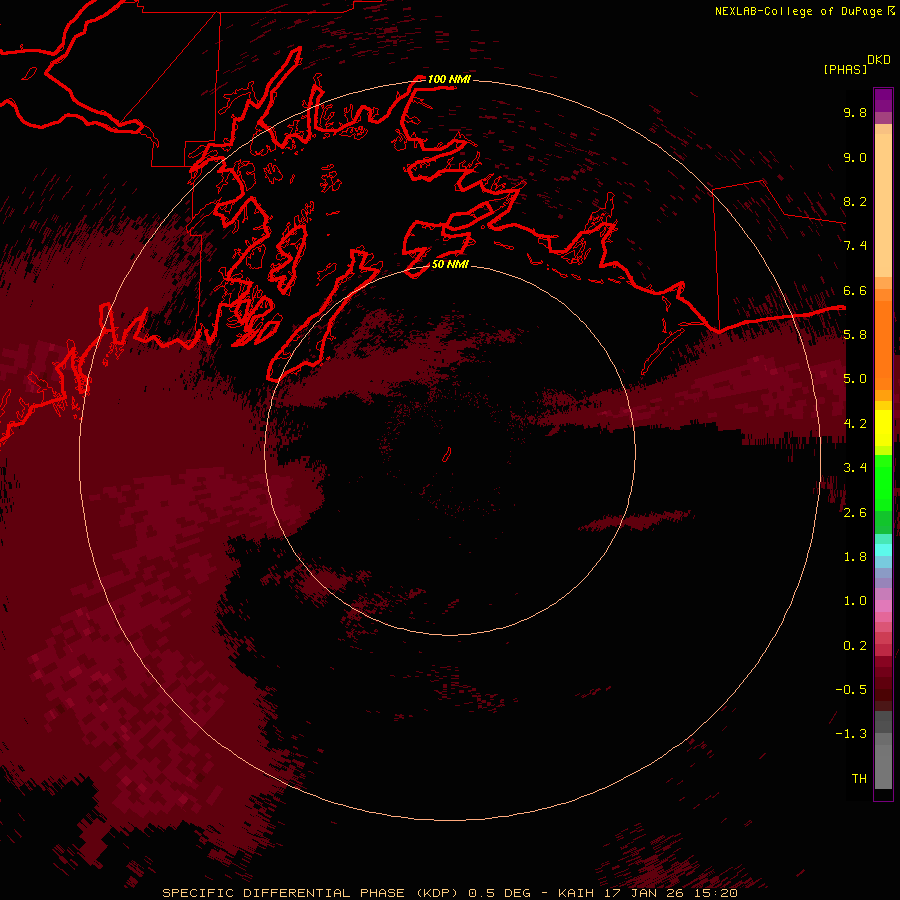Click the 3.4 legend value
This screenshot has width=900, height=900.
[x=855, y=468]
